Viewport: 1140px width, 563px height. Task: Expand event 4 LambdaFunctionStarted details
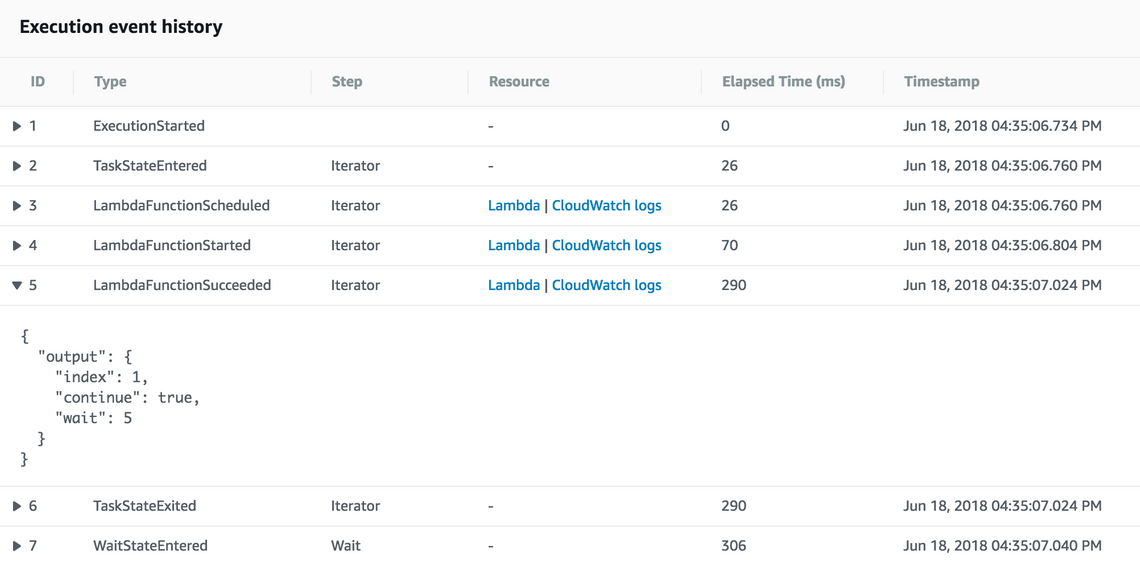coord(17,246)
